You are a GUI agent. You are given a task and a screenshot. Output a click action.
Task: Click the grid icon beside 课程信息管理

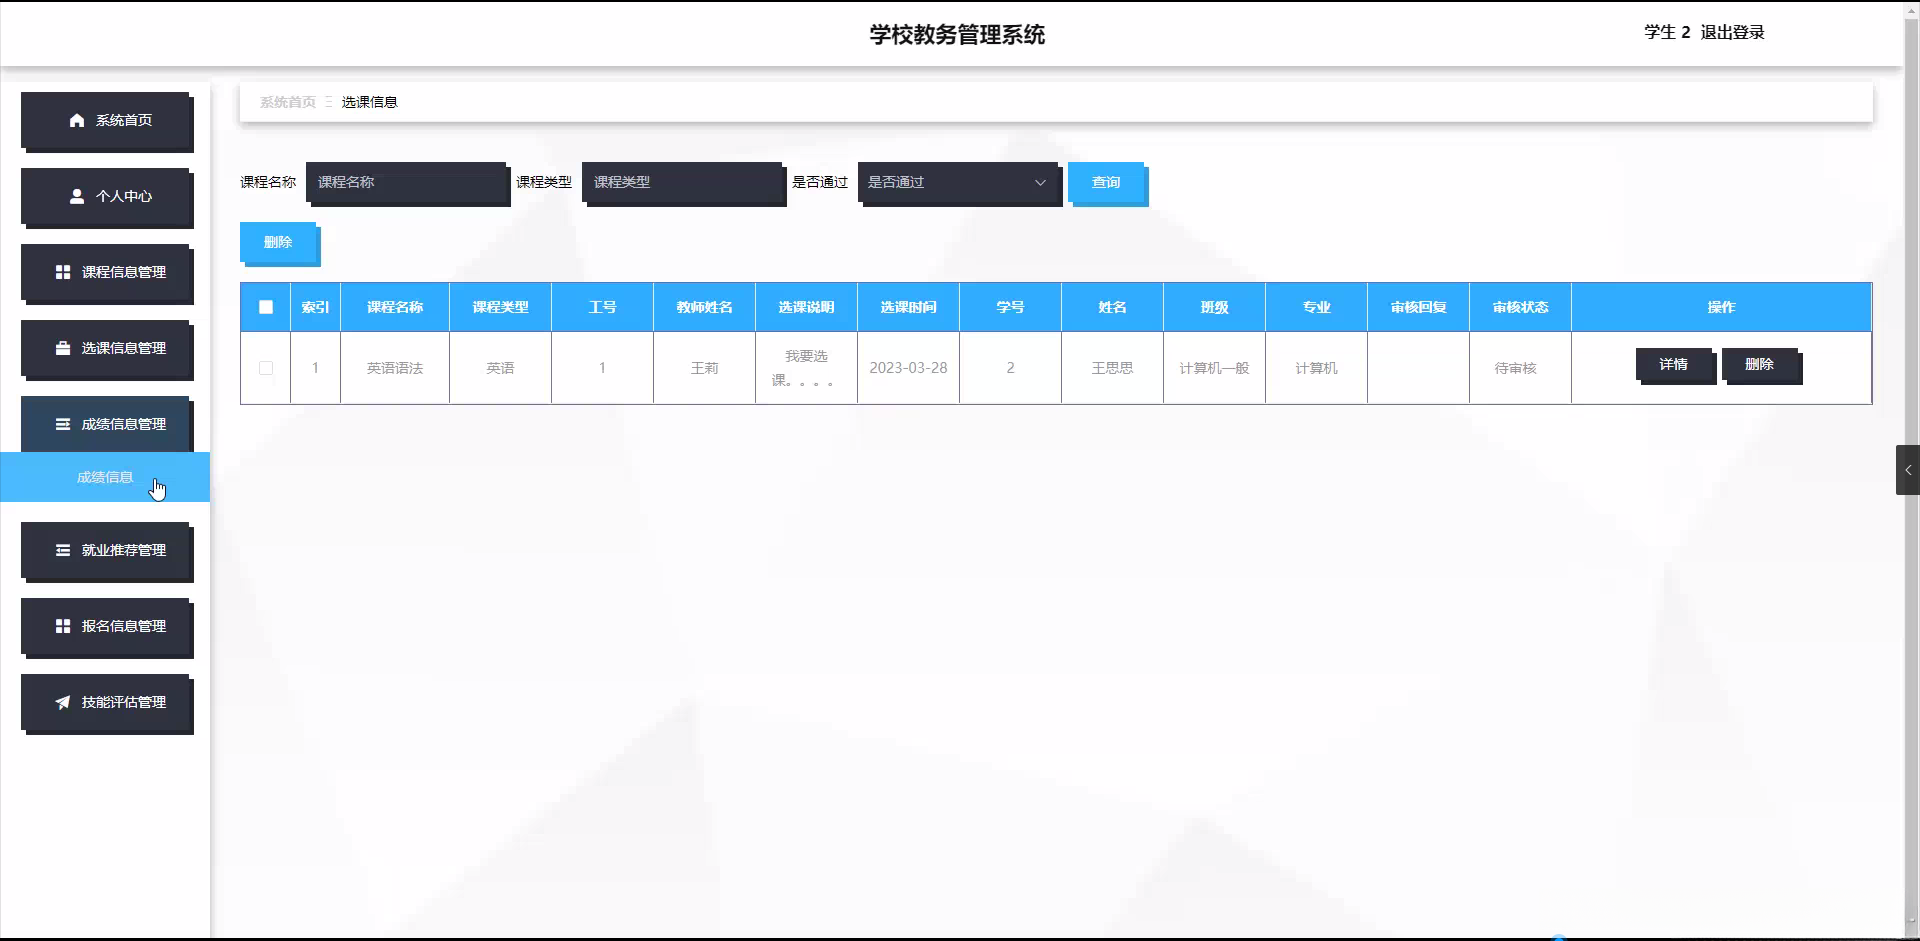[x=63, y=272]
